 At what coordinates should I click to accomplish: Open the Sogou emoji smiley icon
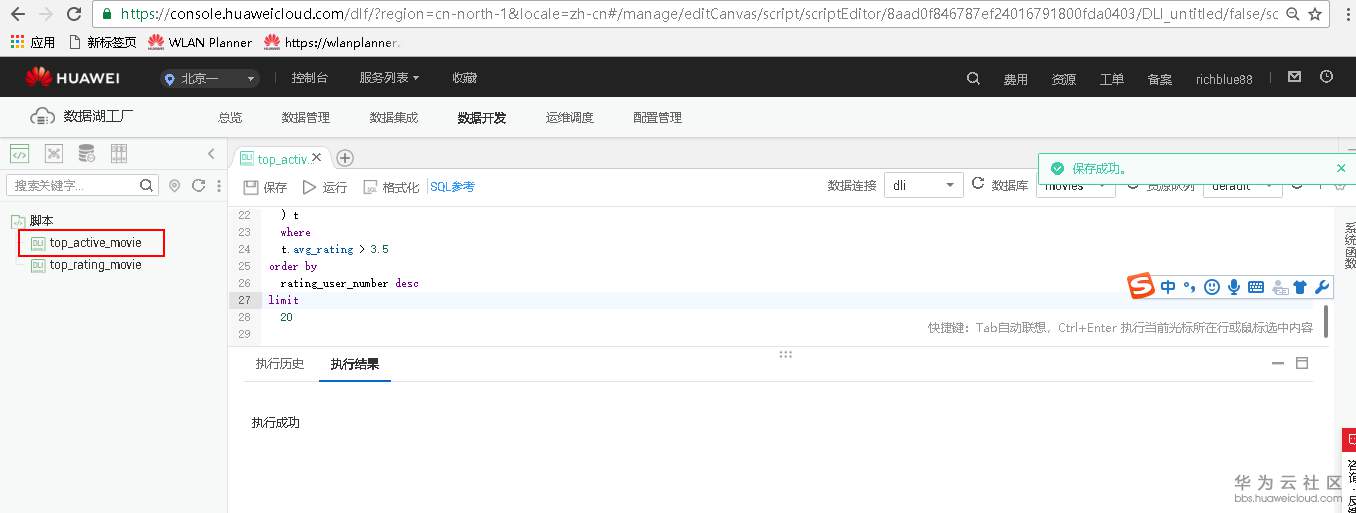pos(1212,287)
